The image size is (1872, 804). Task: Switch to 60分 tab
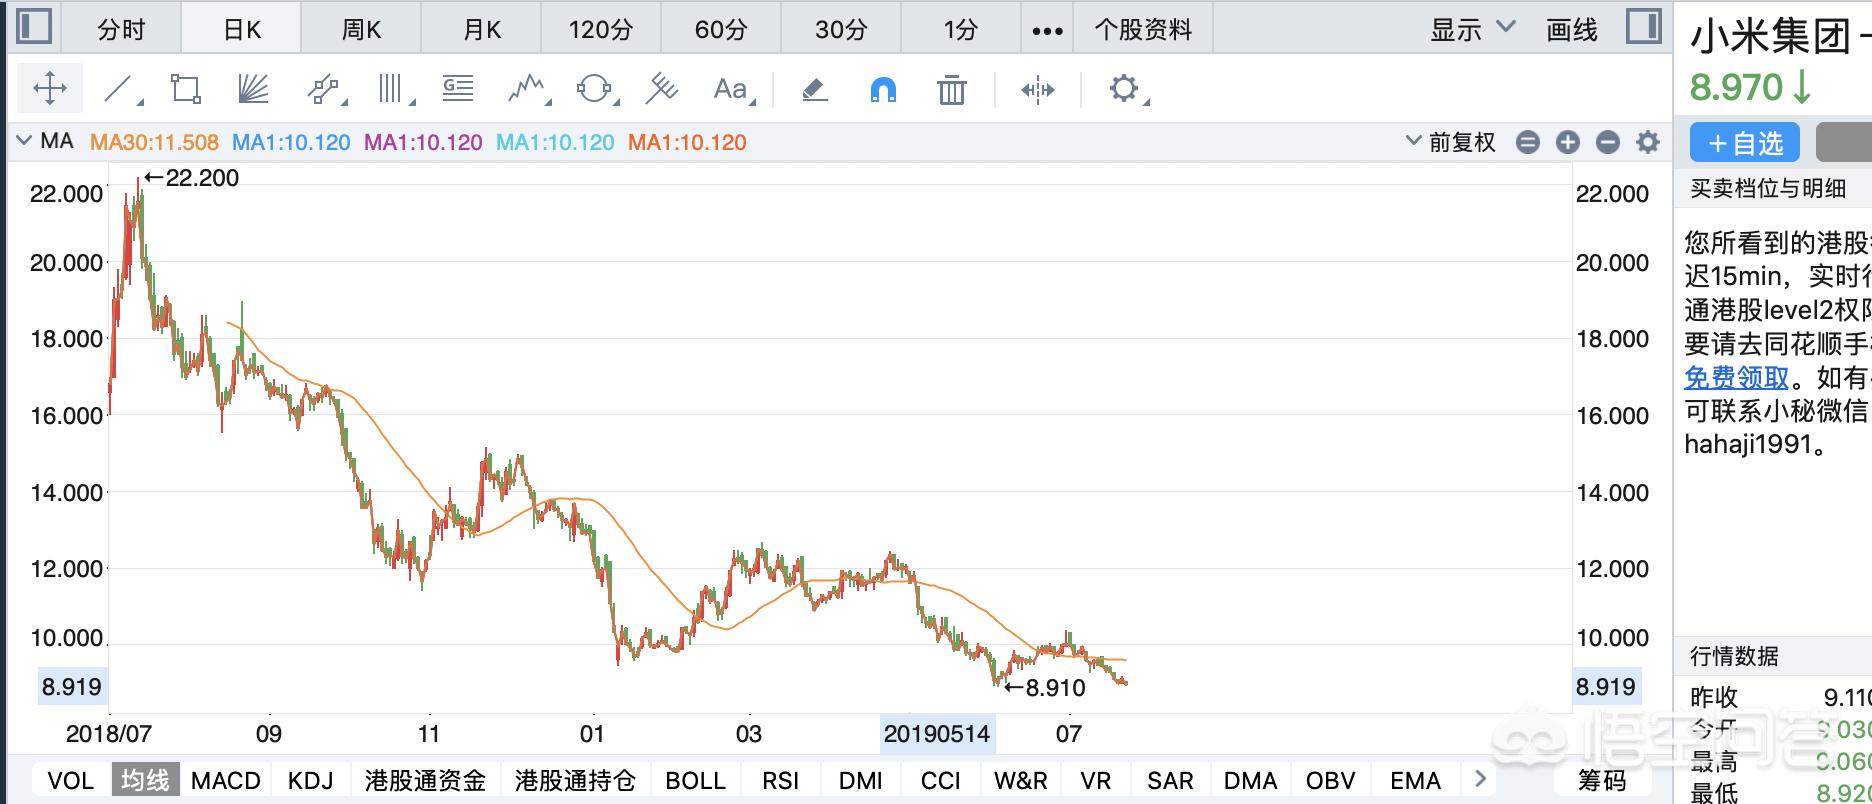[721, 30]
